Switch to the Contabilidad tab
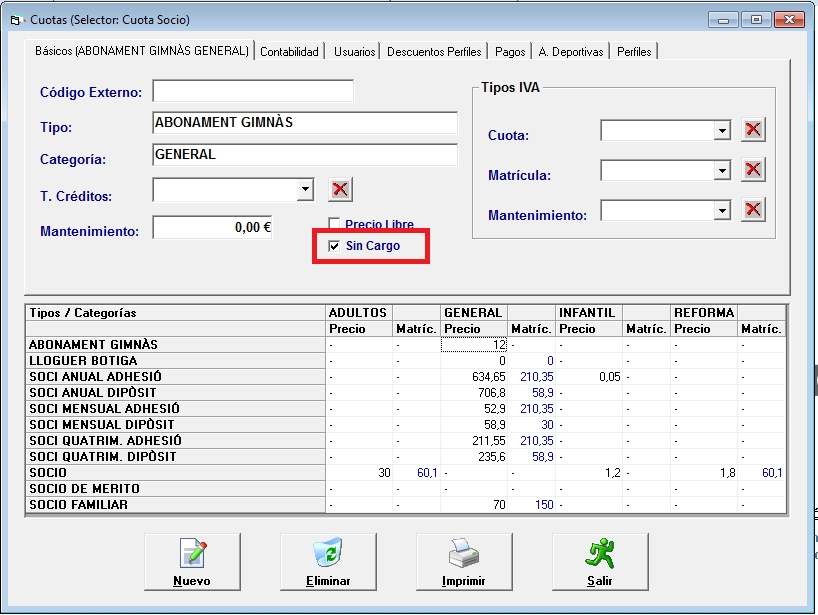The width and height of the screenshot is (818, 615). click(289, 52)
